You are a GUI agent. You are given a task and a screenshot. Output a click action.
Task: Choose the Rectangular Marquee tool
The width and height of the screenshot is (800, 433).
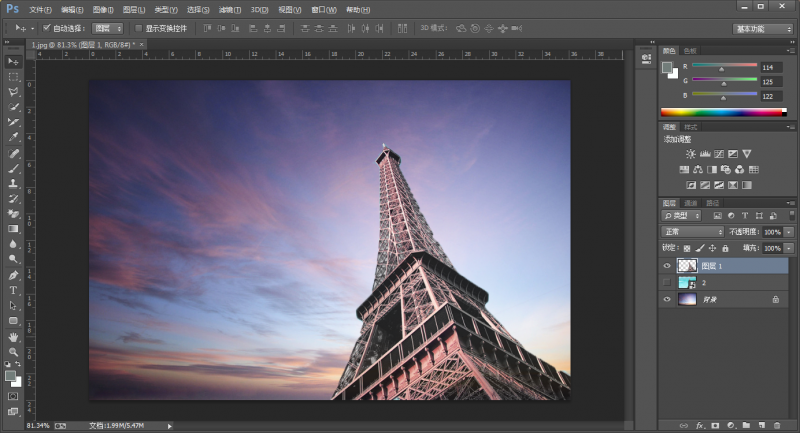(x=14, y=76)
